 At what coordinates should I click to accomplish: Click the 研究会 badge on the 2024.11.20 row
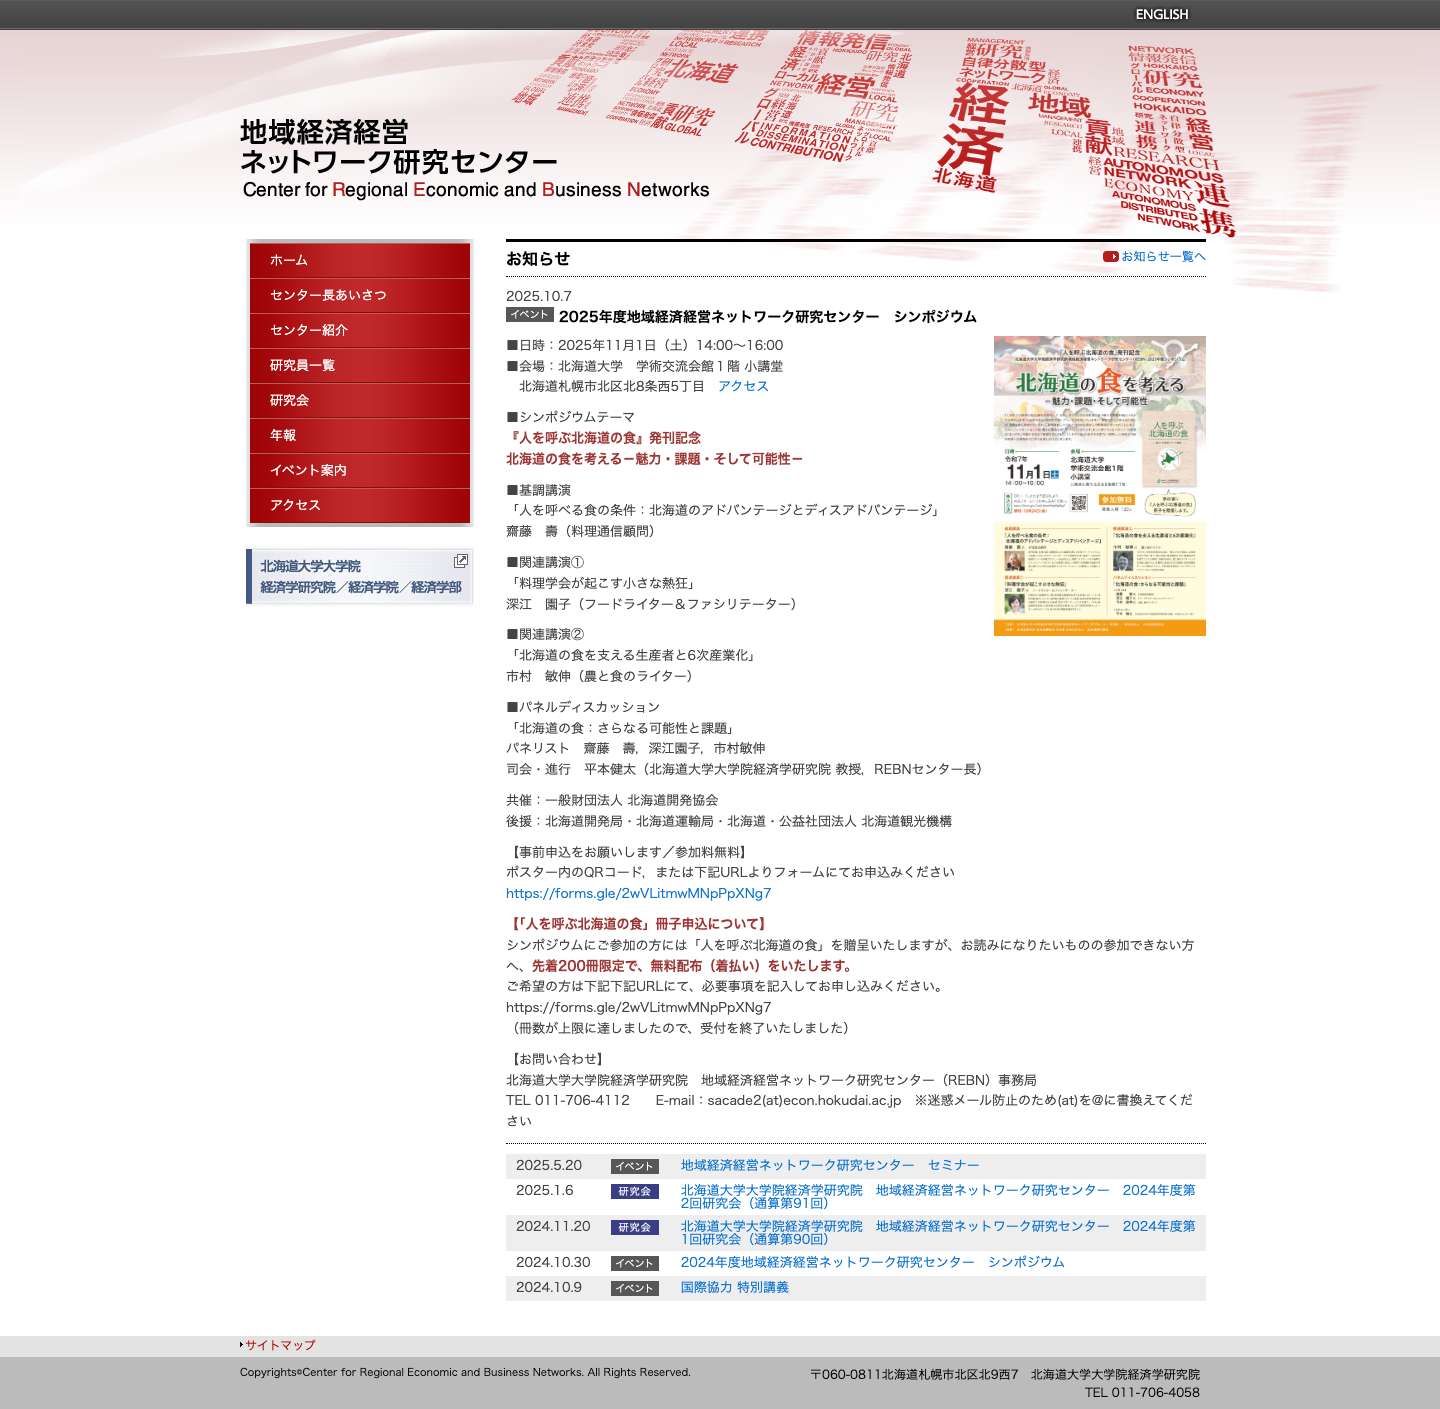coord(634,1226)
